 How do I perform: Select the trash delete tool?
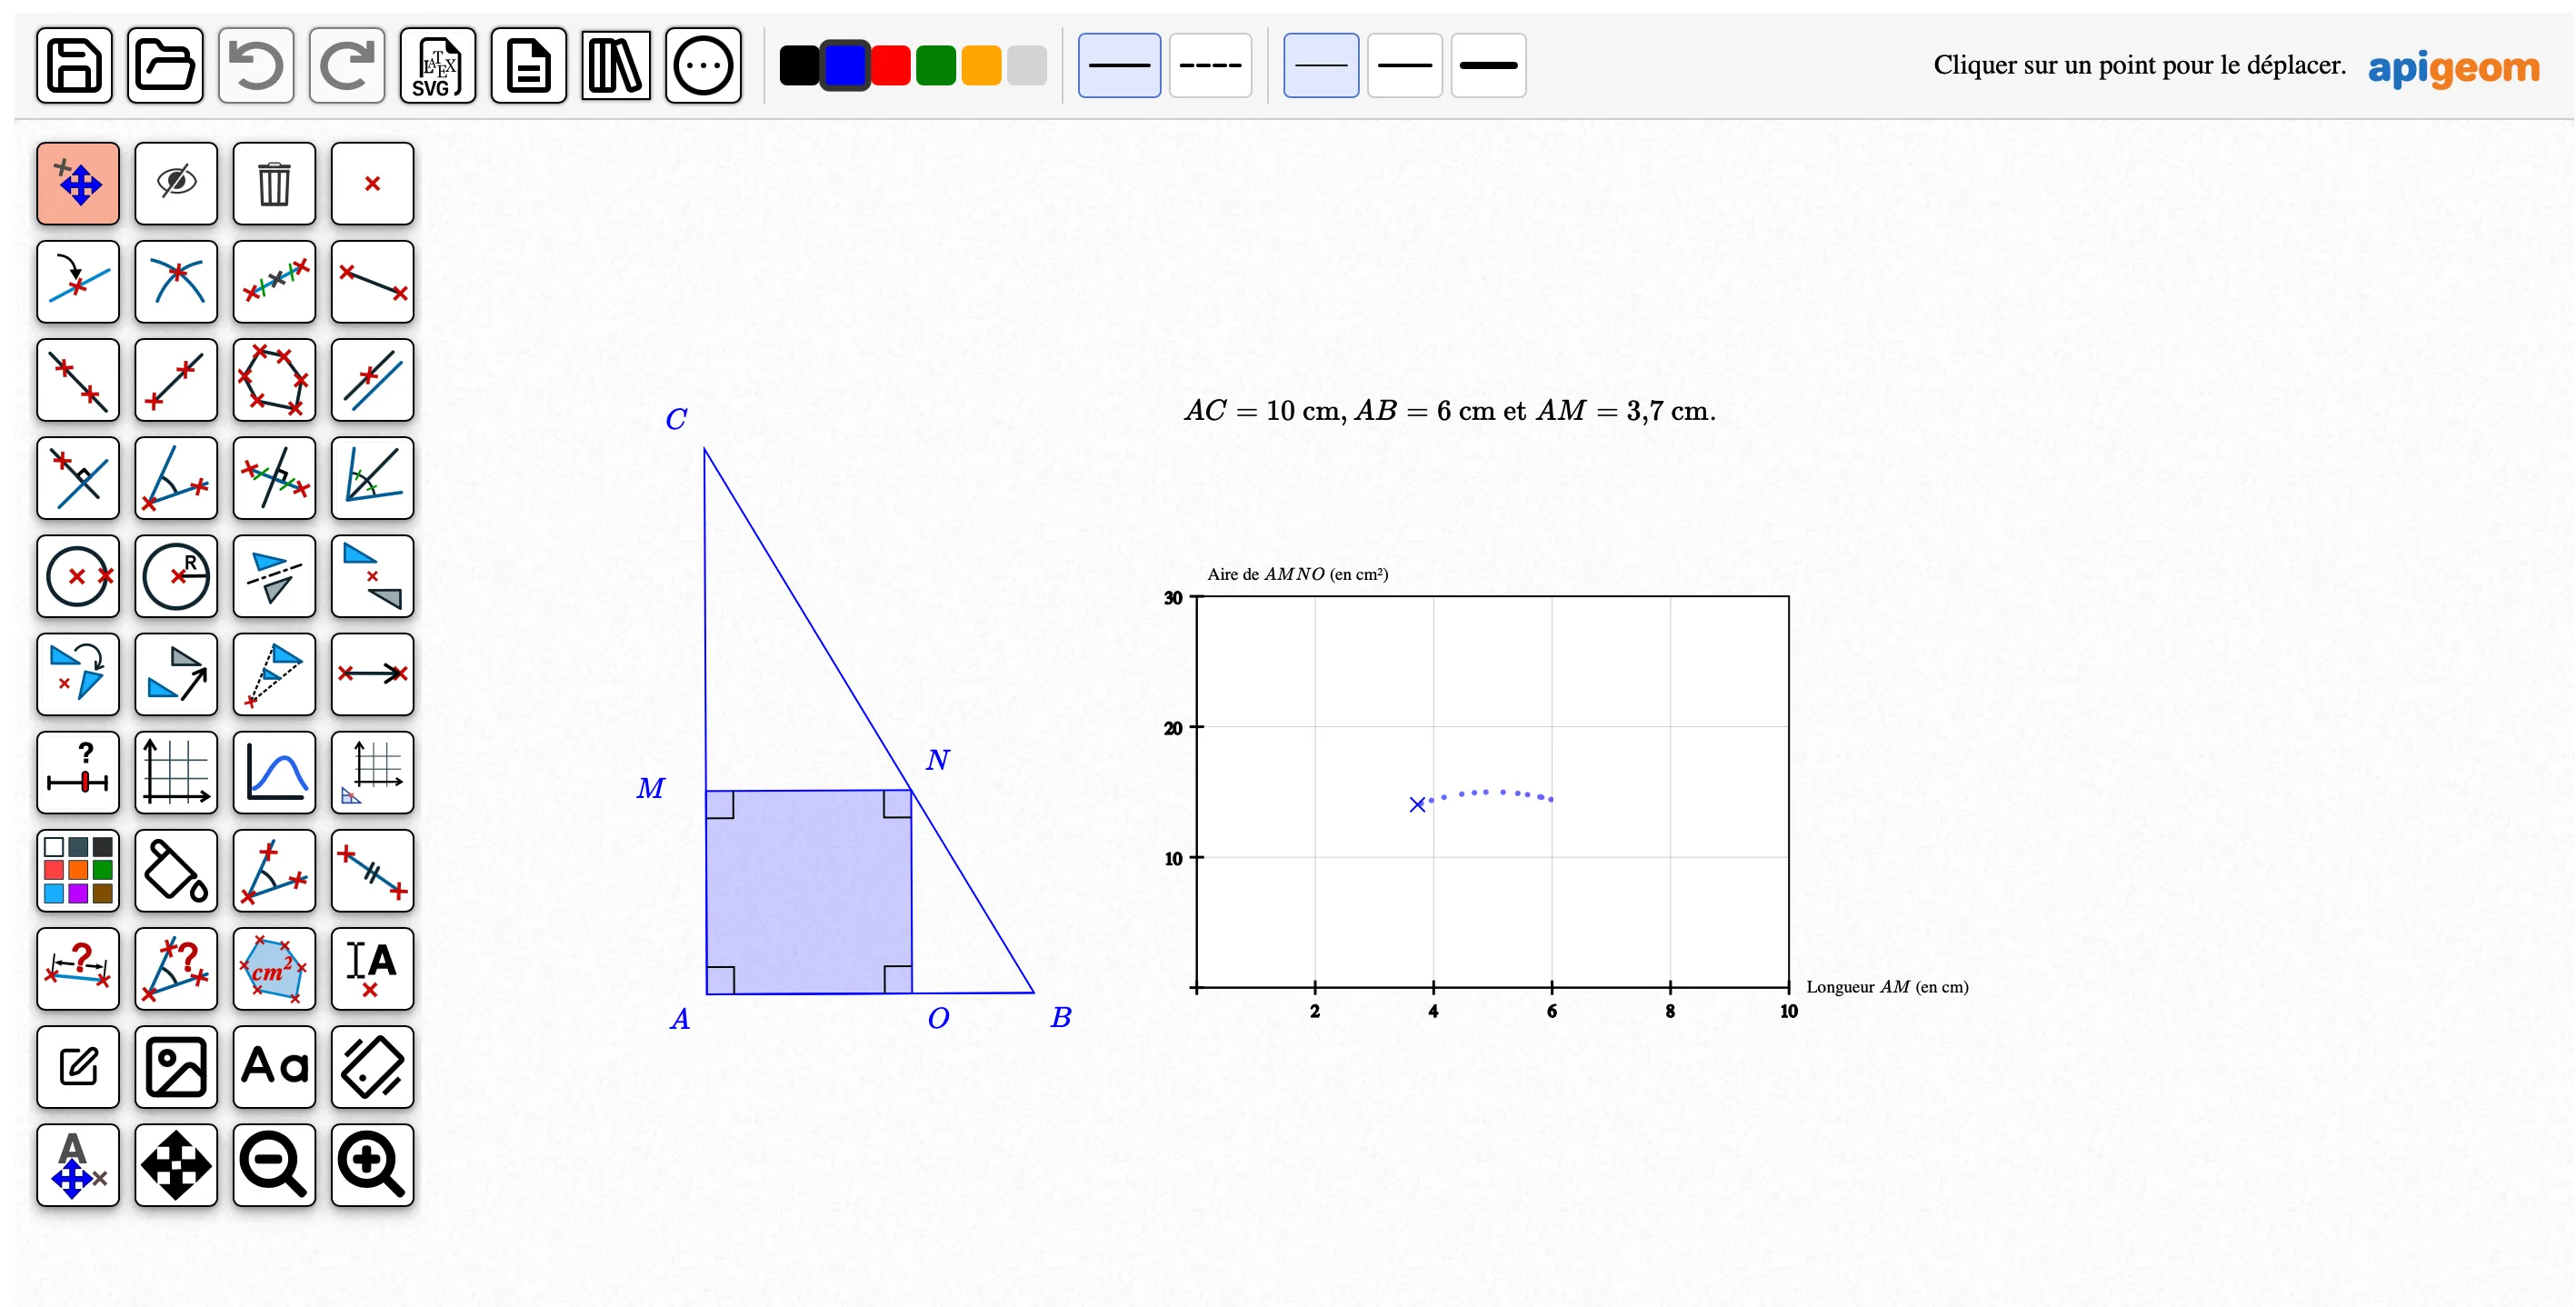tap(274, 183)
